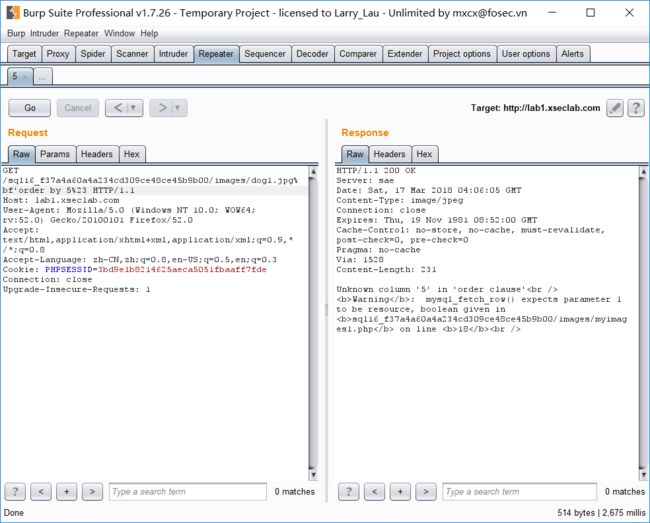Open the User options tab
The width and height of the screenshot is (650, 523).
[526, 54]
